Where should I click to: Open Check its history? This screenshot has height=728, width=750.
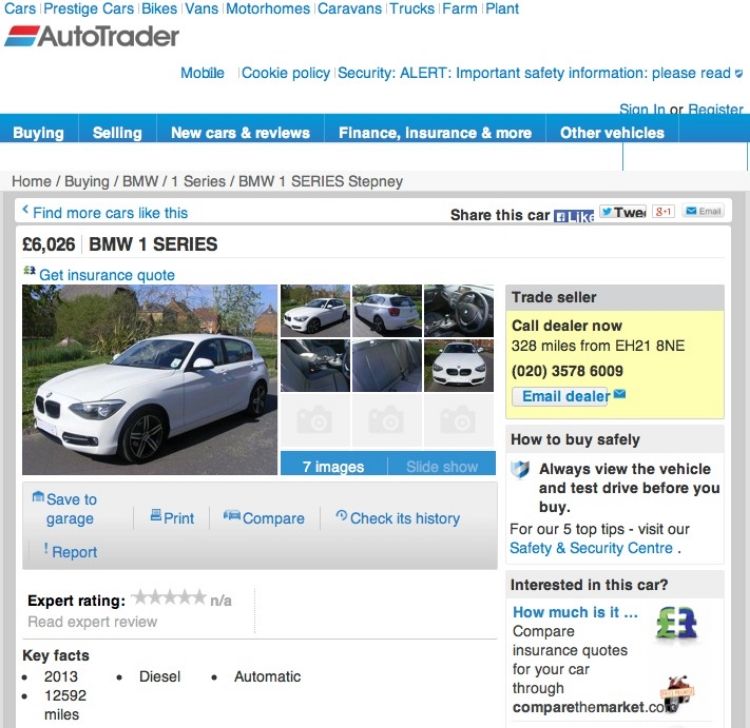tap(398, 518)
